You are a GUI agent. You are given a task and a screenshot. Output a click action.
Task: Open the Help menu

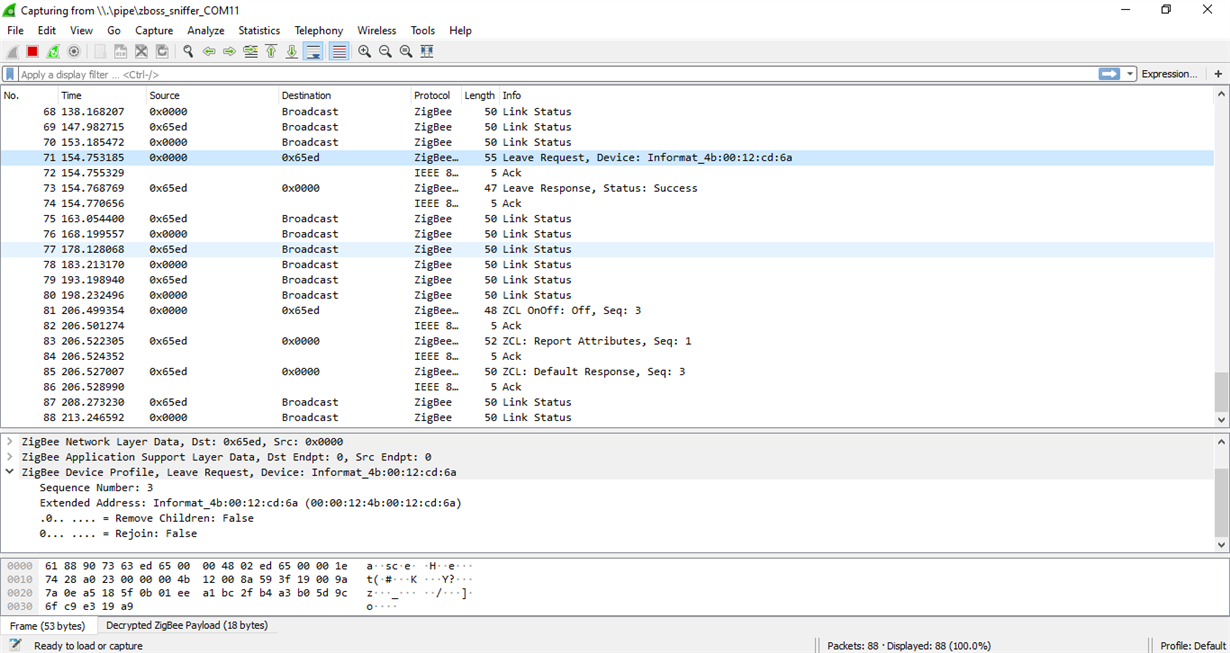(x=460, y=30)
